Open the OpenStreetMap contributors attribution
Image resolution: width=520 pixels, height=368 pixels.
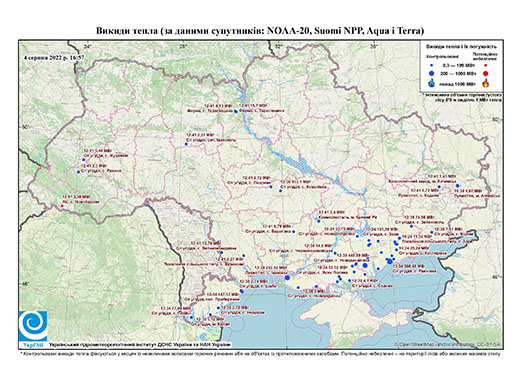tap(447, 344)
